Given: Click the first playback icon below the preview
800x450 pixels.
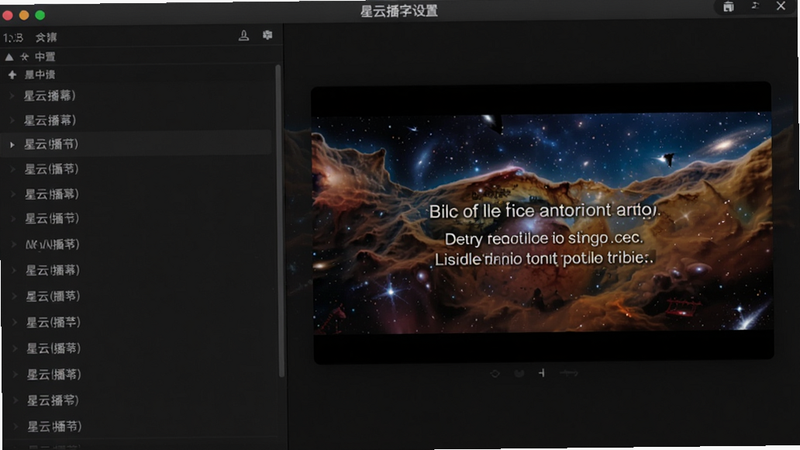Looking at the screenshot, I should [x=495, y=374].
